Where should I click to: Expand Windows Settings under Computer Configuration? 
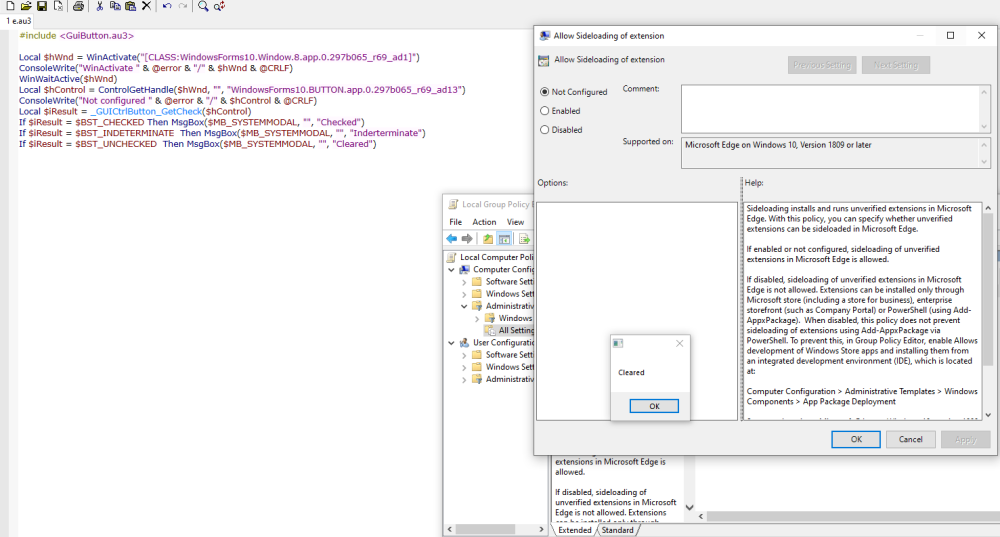click(x=464, y=294)
